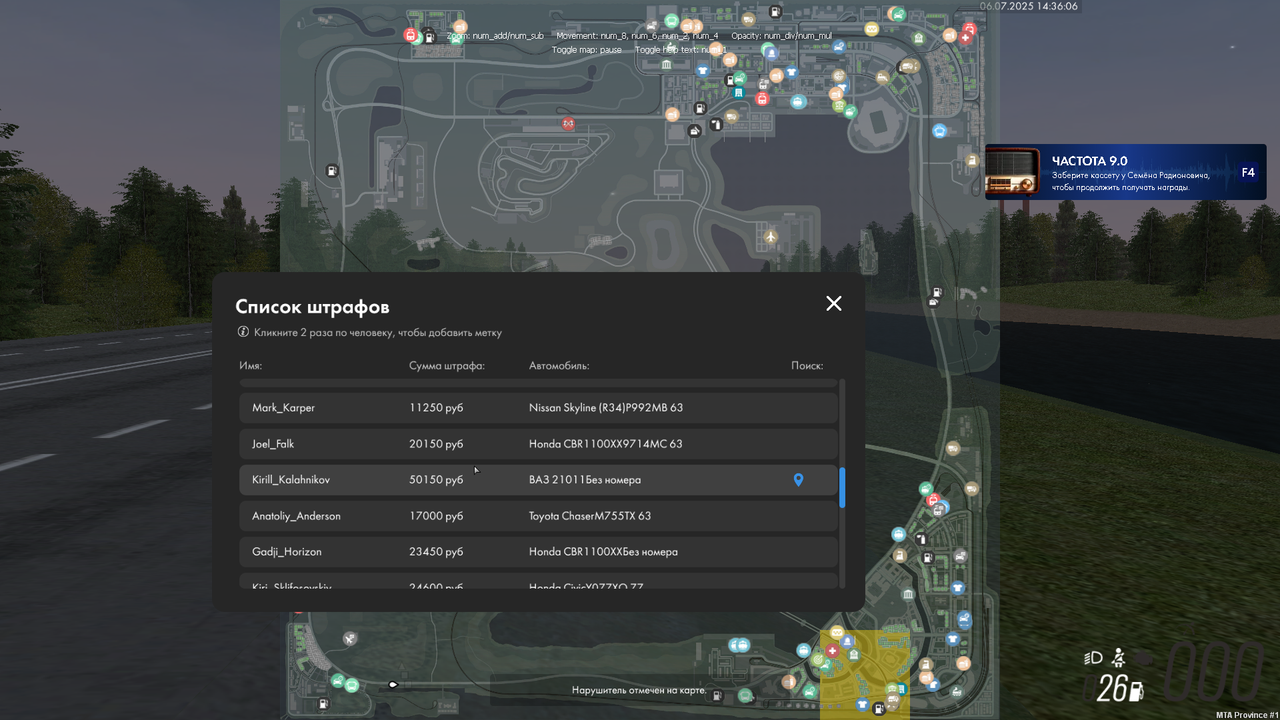Click the Список штрафов title
The height and width of the screenshot is (720, 1280).
312,307
